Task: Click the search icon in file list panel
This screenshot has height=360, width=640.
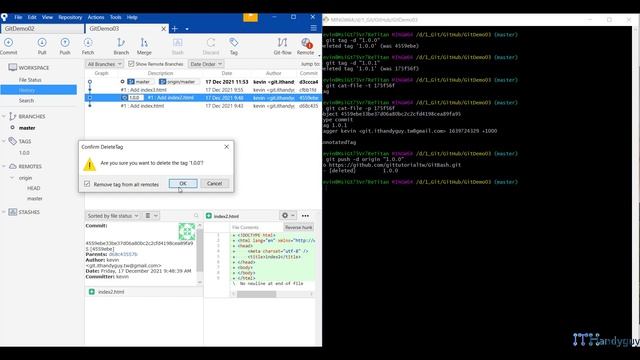Action: 196,216
